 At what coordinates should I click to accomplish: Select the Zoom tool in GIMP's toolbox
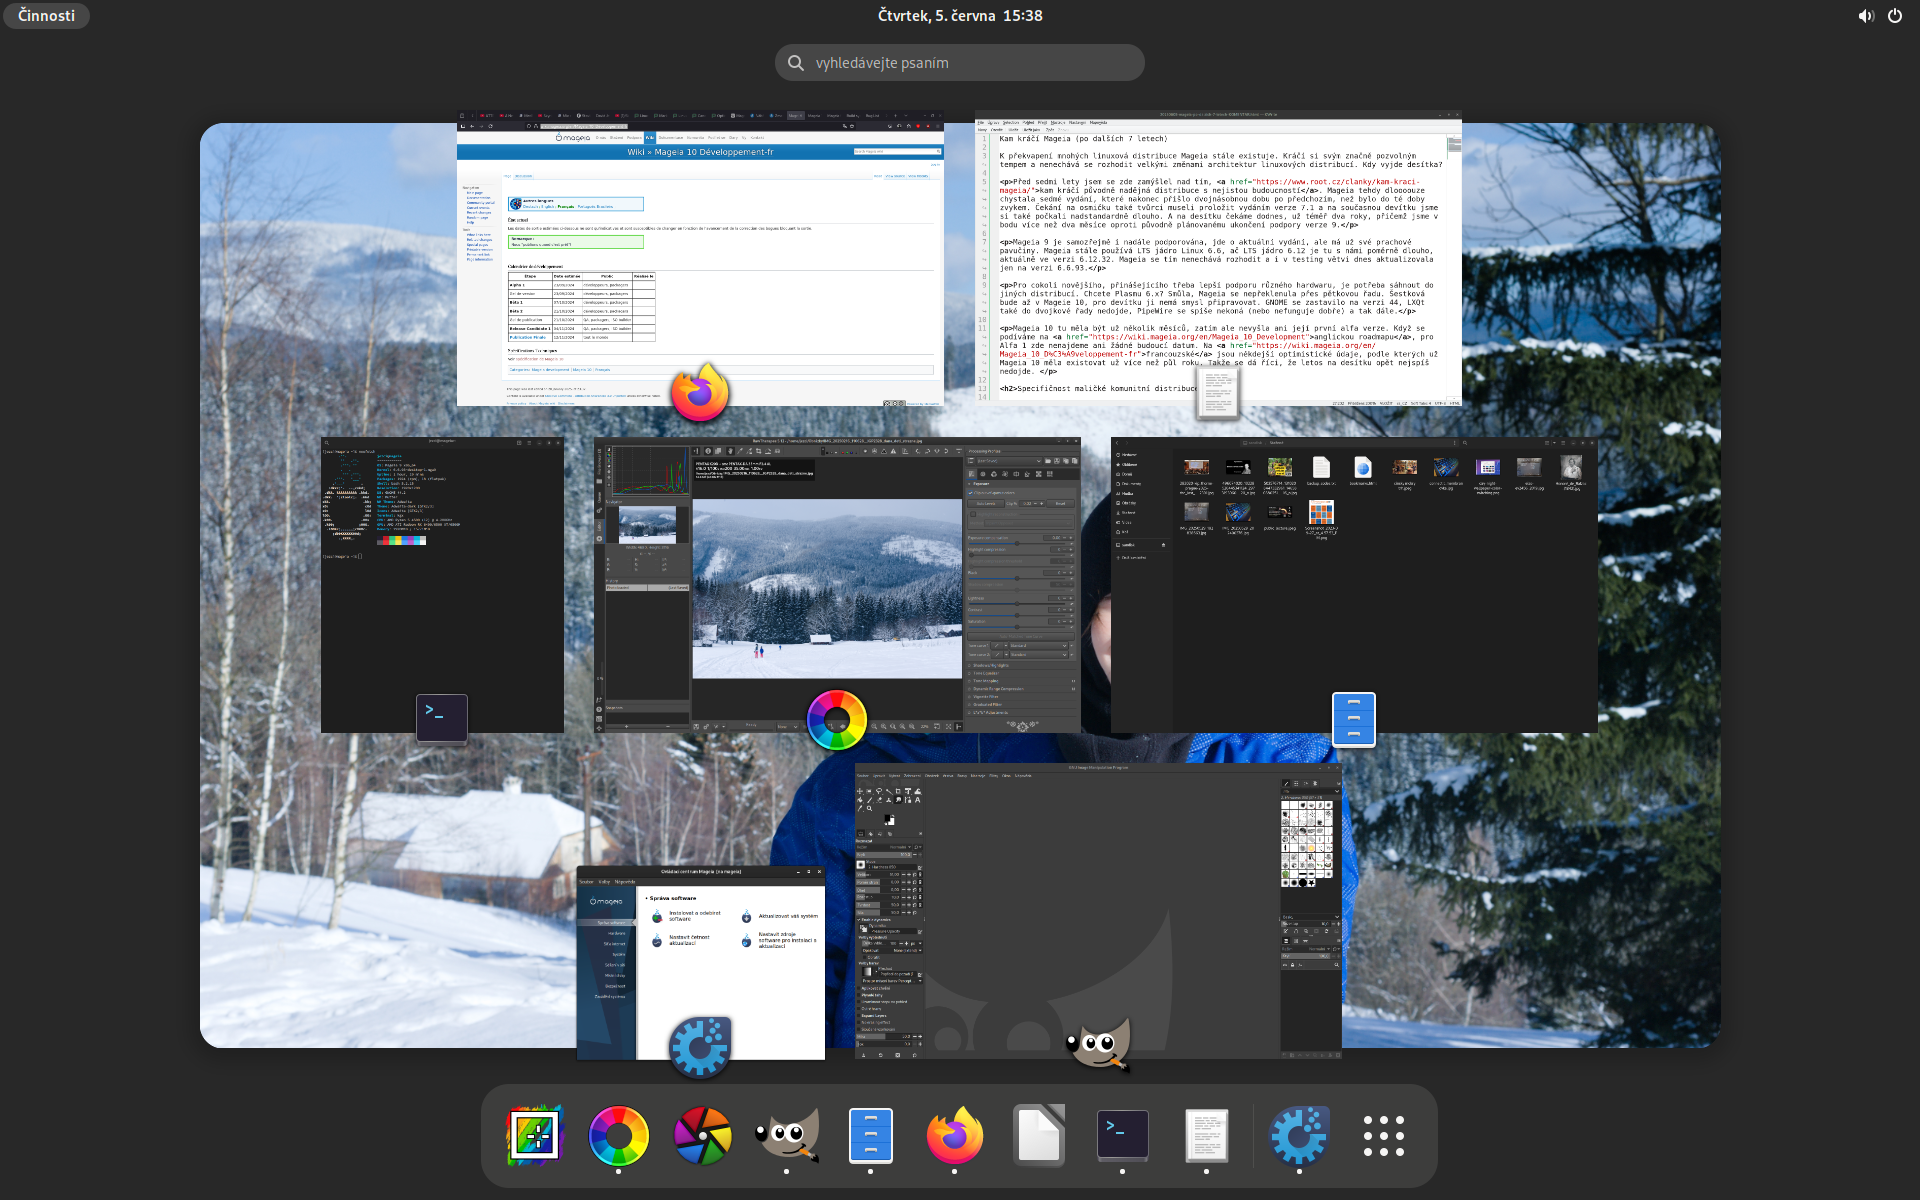[x=869, y=808]
